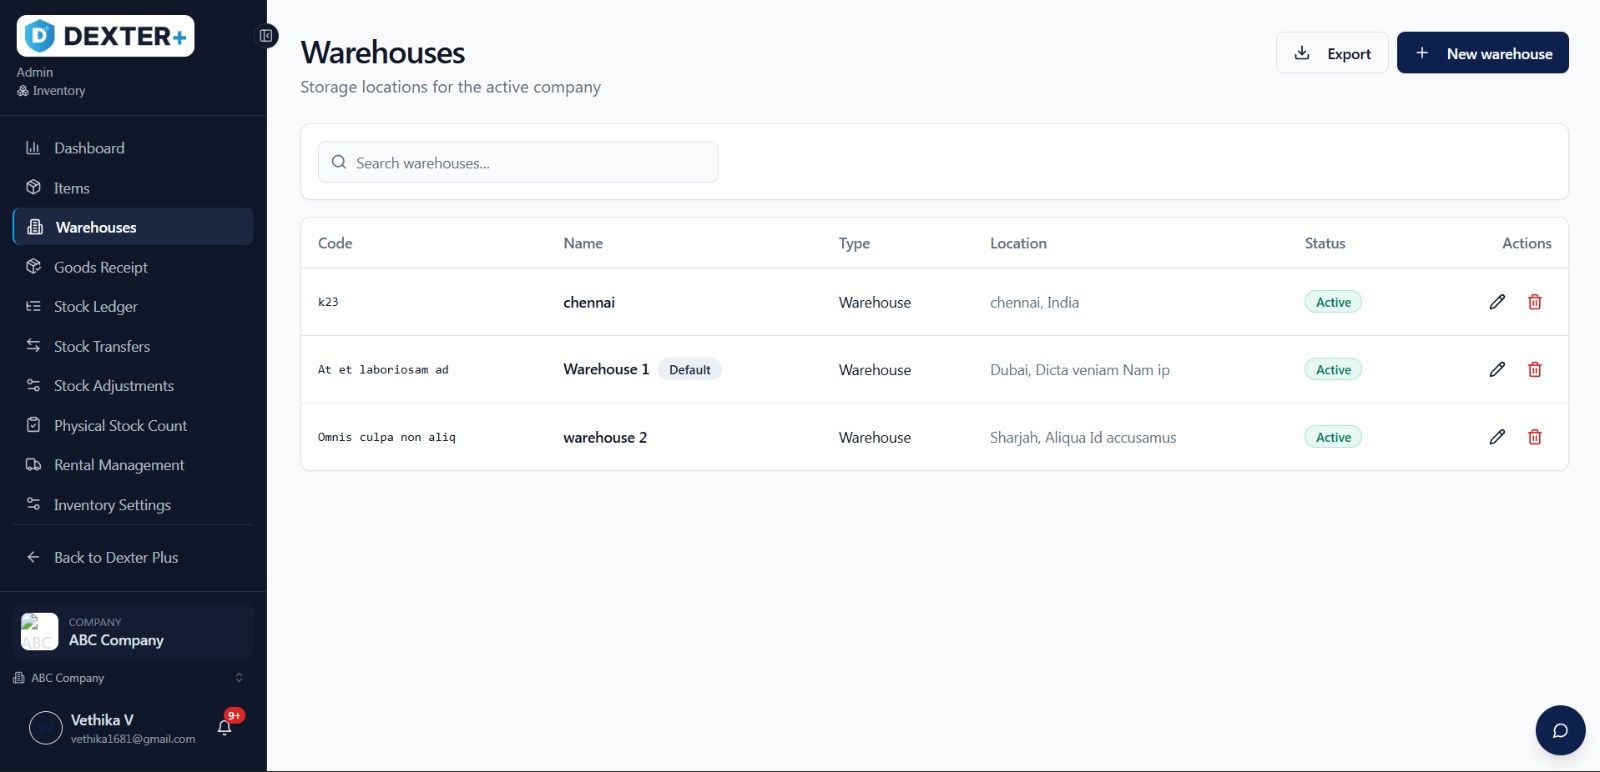Click the 'Omnis culpa non aliq' code

pyautogui.click(x=387, y=437)
